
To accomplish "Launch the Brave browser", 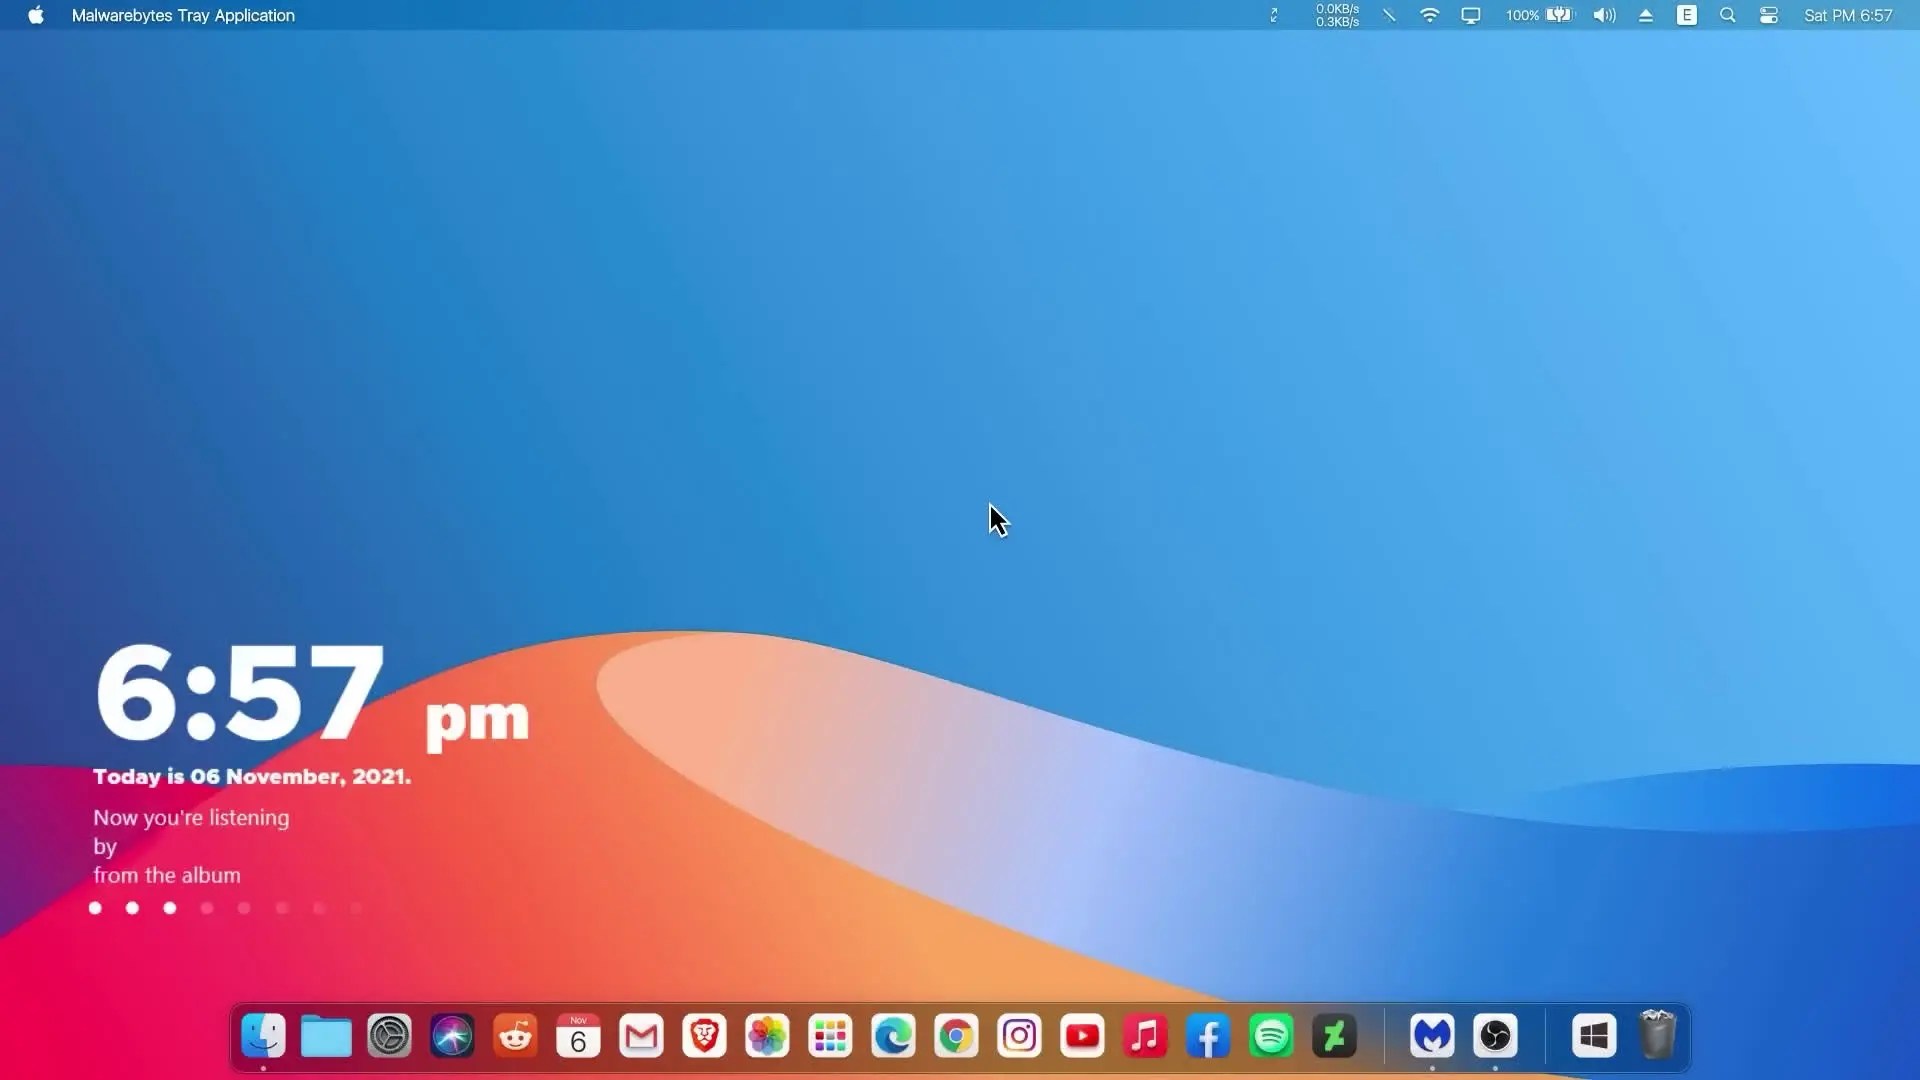I will click(704, 1036).
